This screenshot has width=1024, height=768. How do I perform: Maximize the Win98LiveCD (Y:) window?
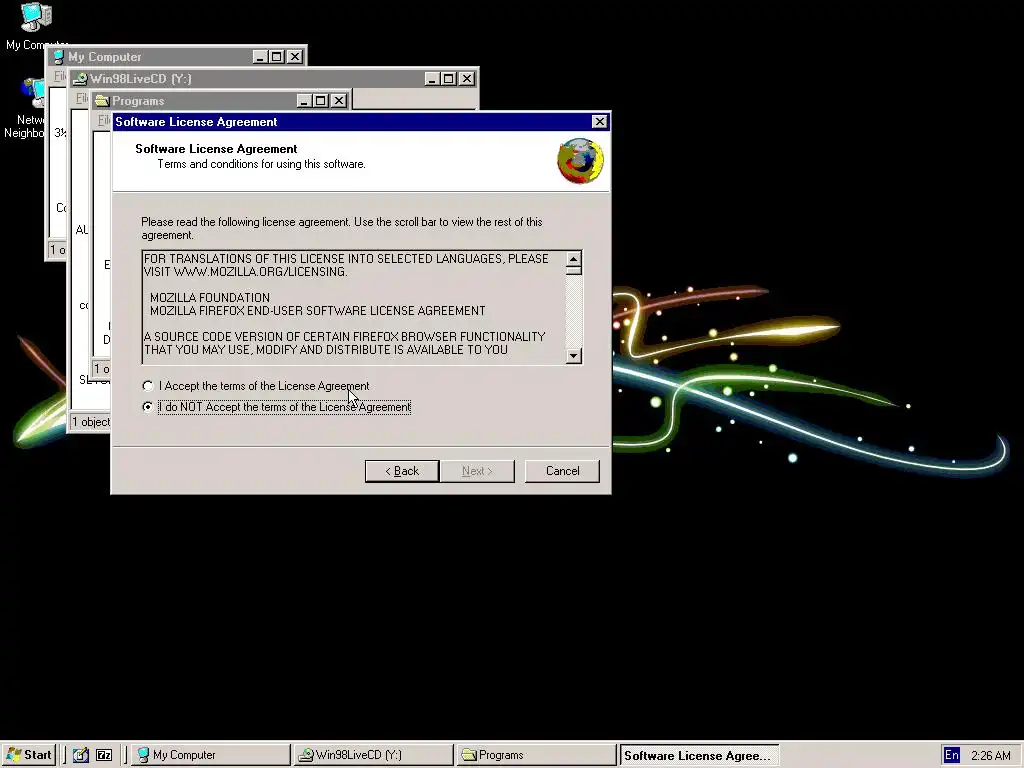(x=449, y=79)
